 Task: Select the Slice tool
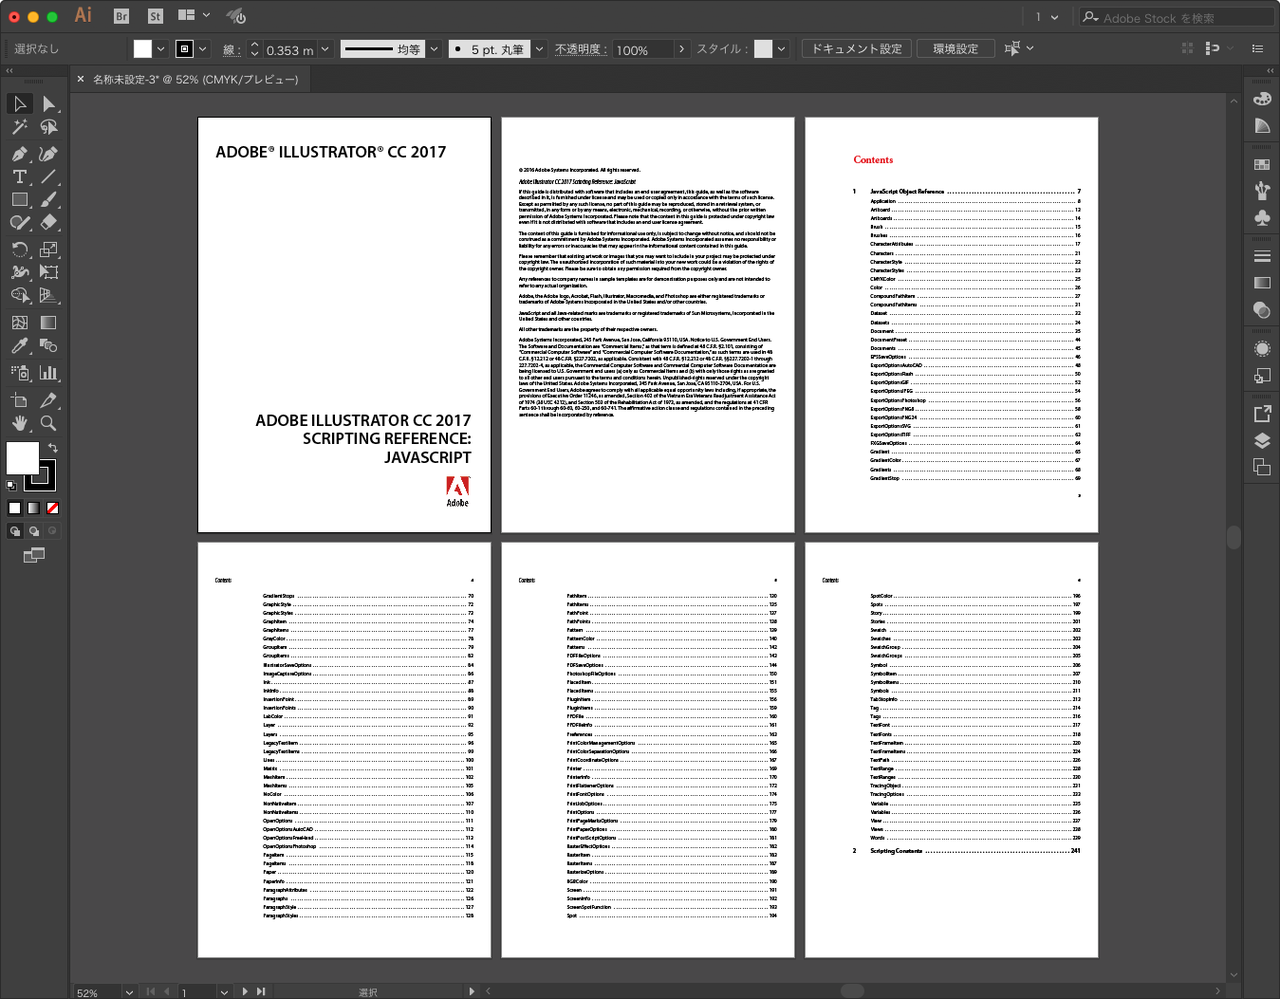tap(48, 400)
